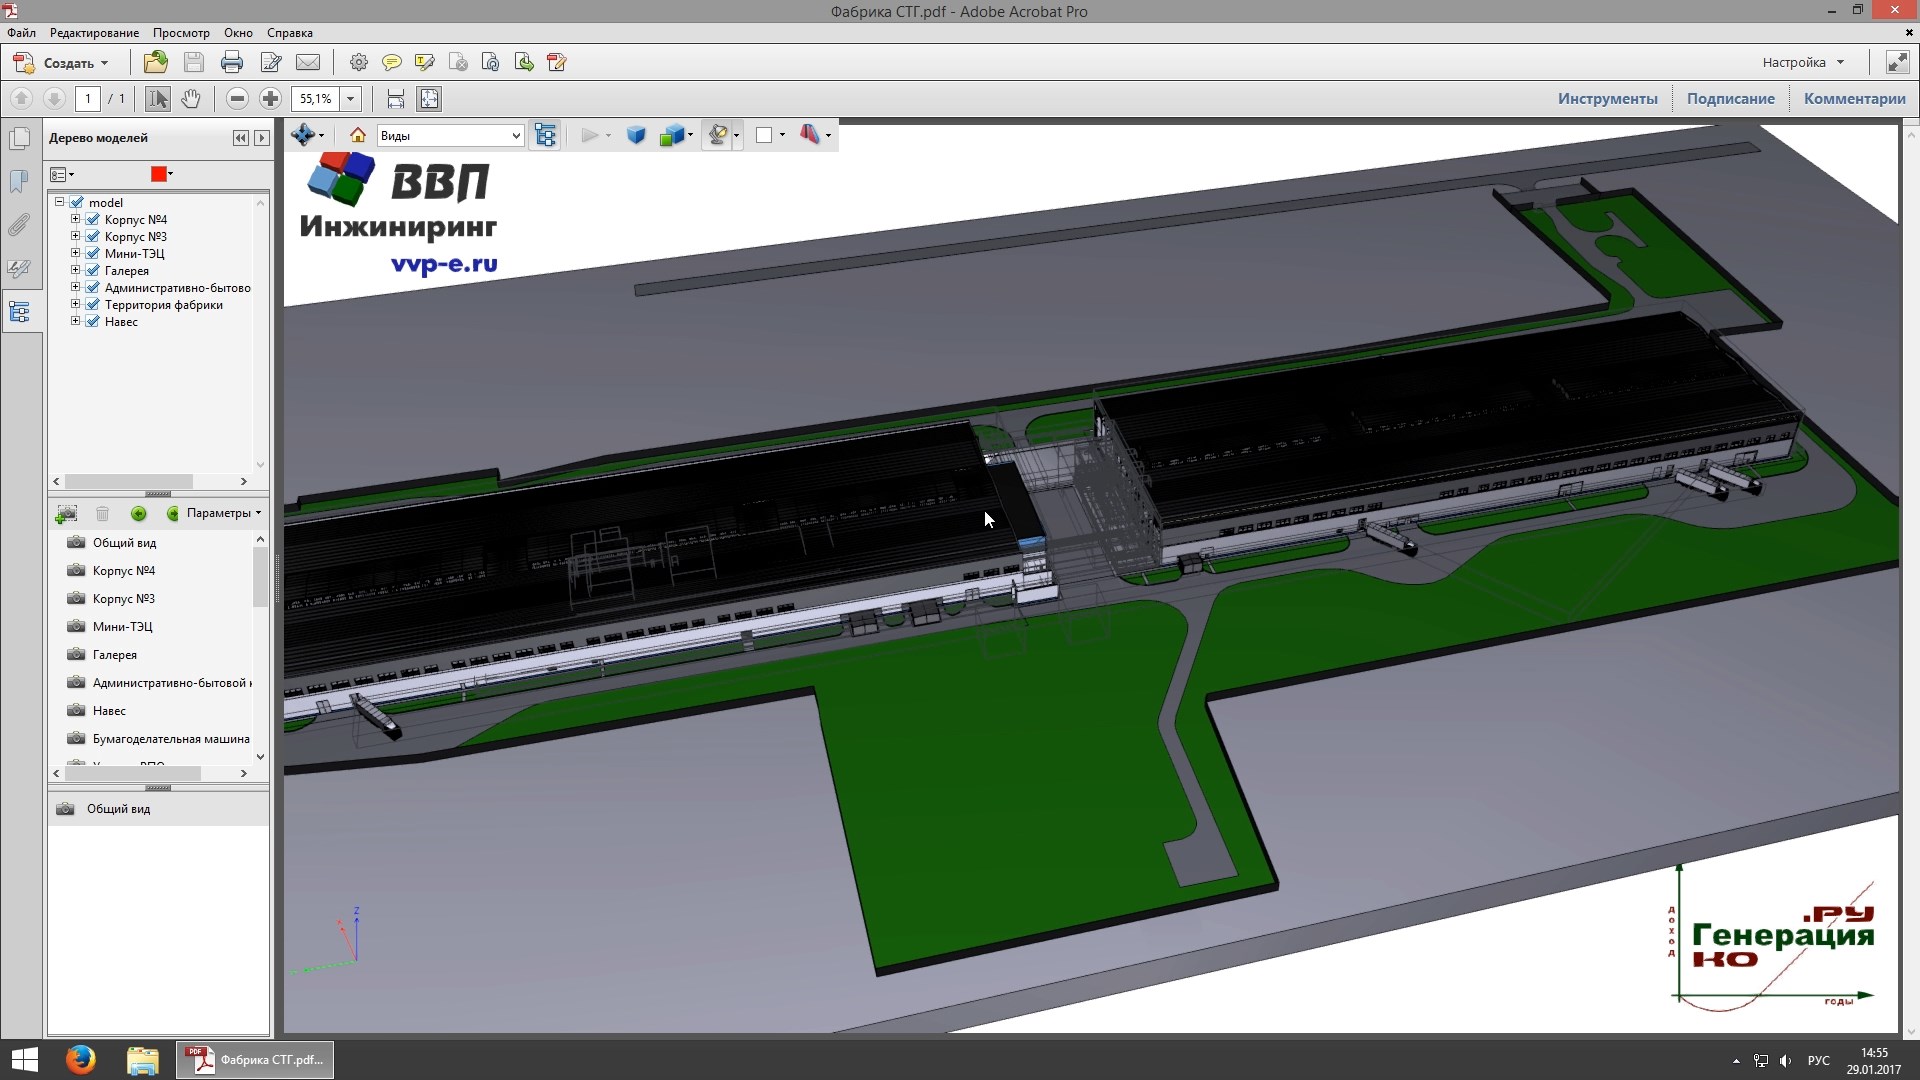Image resolution: width=1920 pixels, height=1080 pixels.
Task: Switch to the Комментарии pane tab
Action: click(x=1854, y=98)
